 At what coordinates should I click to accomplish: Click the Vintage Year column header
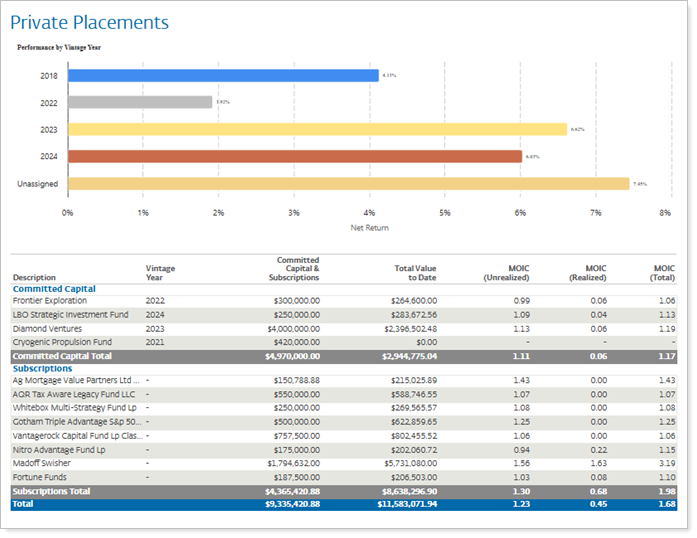point(160,273)
